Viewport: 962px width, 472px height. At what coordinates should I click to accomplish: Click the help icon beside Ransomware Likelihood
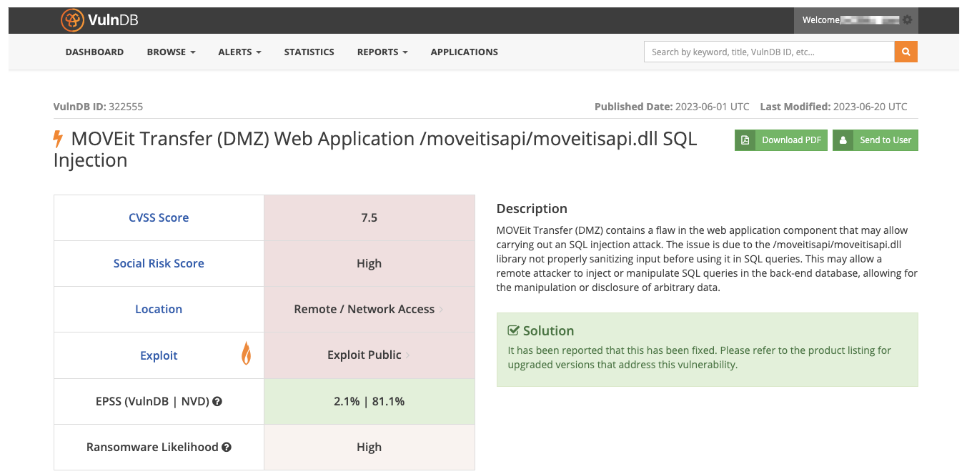[x=226, y=447]
